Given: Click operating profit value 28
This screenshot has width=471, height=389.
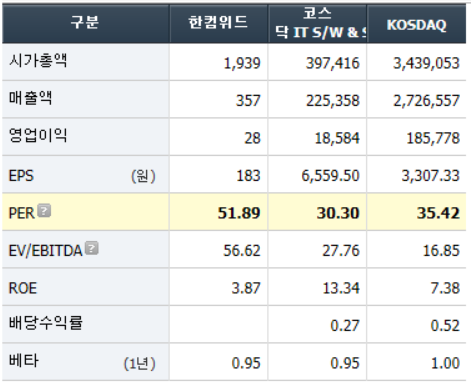Looking at the screenshot, I should [252, 138].
